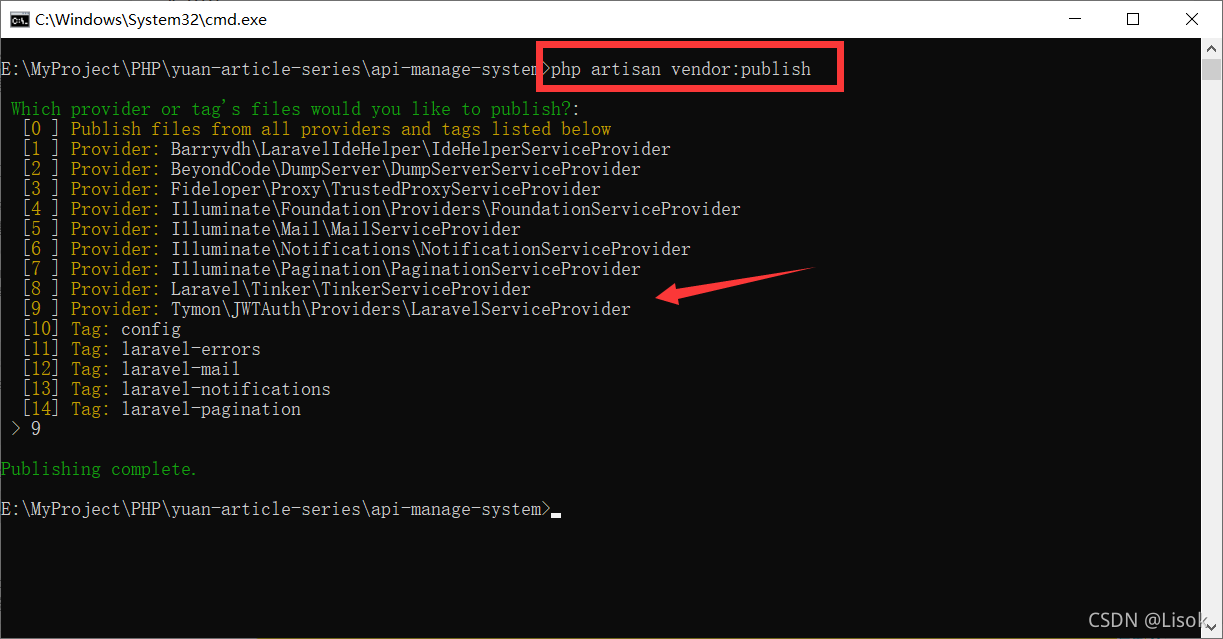
Task: Click the vertical scrollbar thumb
Action: coord(1212,70)
